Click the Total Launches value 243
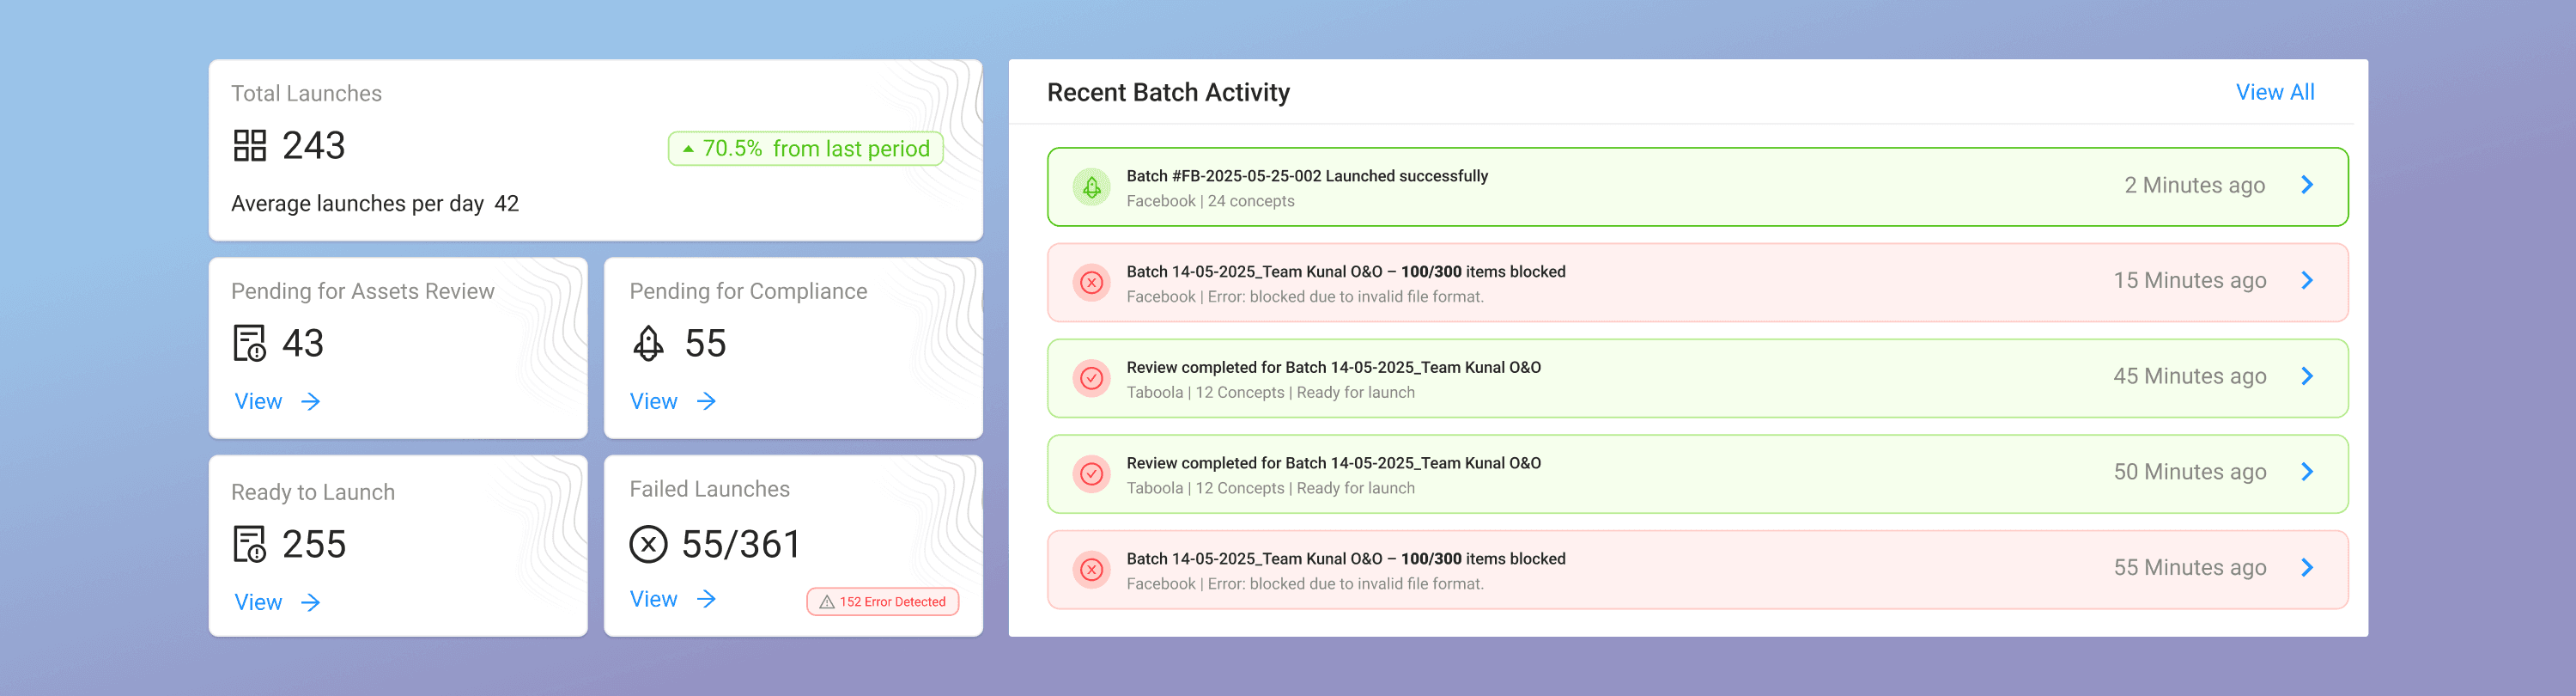 (x=313, y=145)
